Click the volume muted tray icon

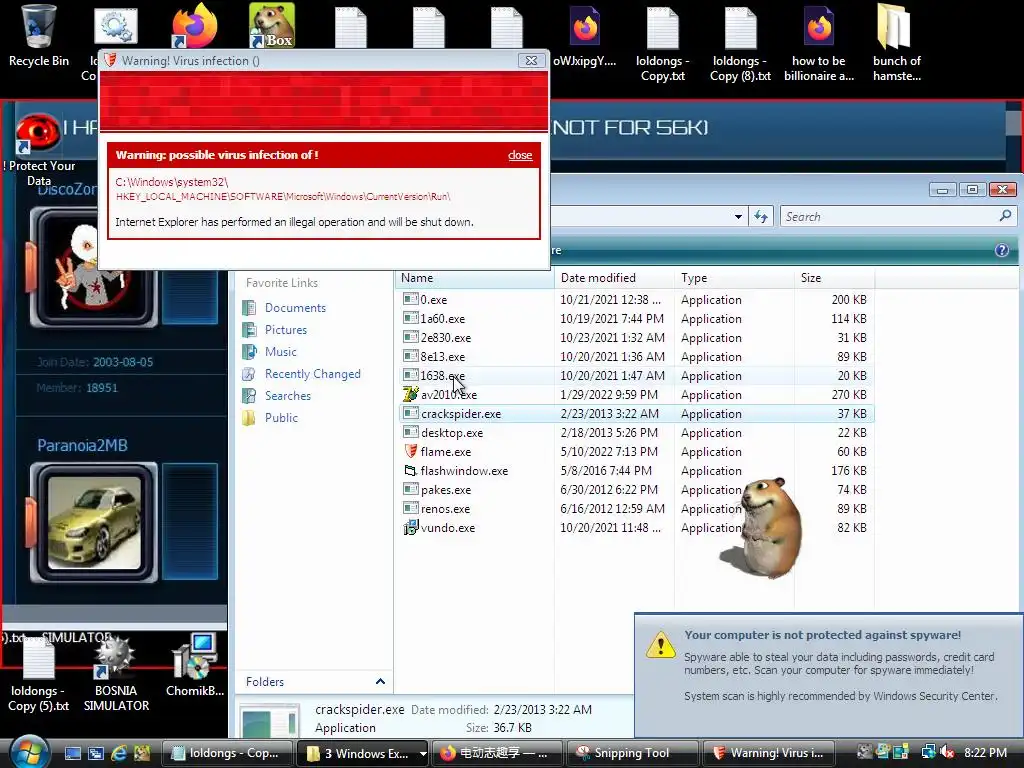pos(947,752)
